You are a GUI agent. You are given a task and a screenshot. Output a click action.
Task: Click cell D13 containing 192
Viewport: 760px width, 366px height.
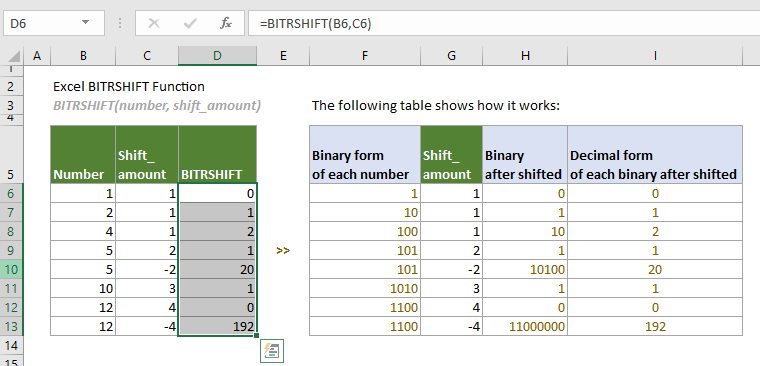click(x=217, y=326)
